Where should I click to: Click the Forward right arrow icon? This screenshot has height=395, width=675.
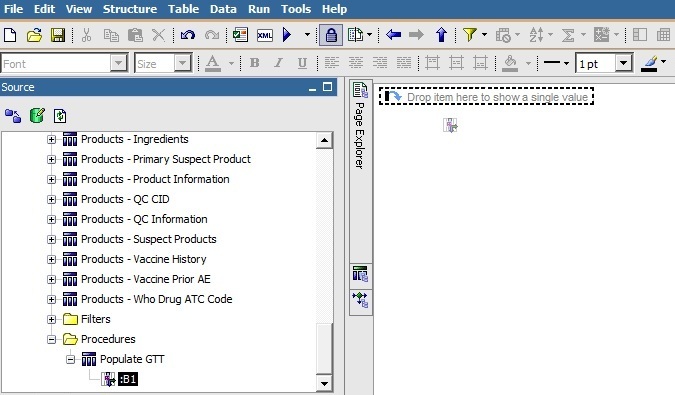click(416, 35)
